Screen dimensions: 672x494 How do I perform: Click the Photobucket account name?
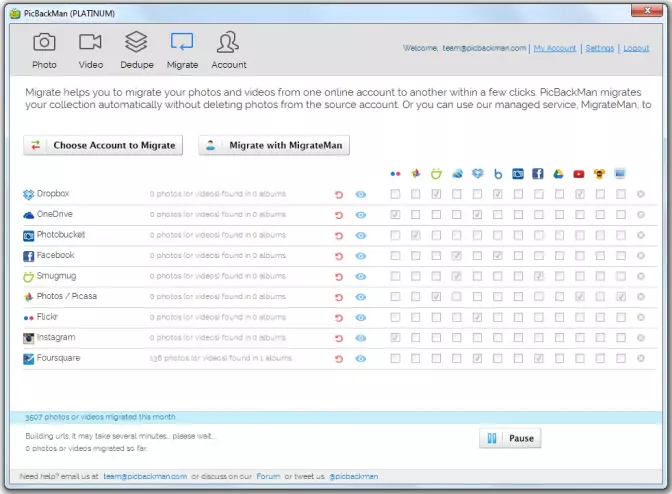(x=61, y=235)
